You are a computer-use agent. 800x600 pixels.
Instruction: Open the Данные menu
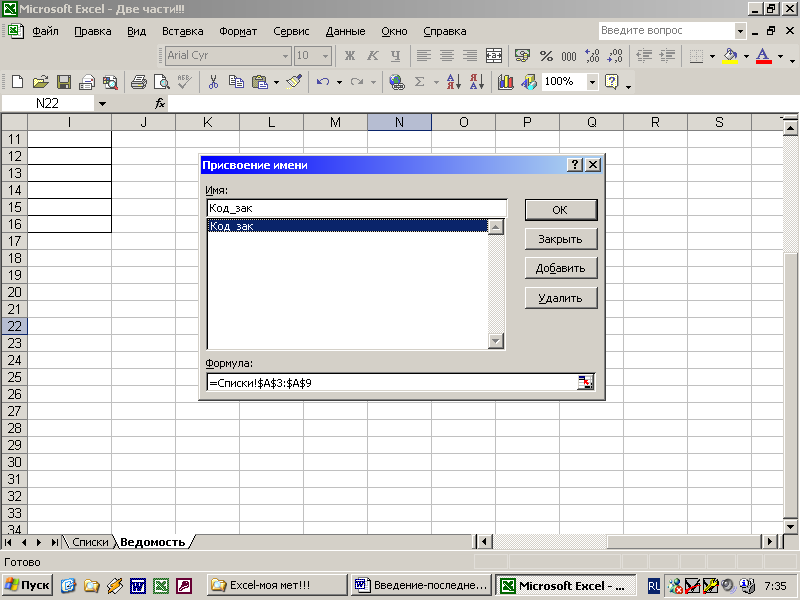click(x=345, y=31)
